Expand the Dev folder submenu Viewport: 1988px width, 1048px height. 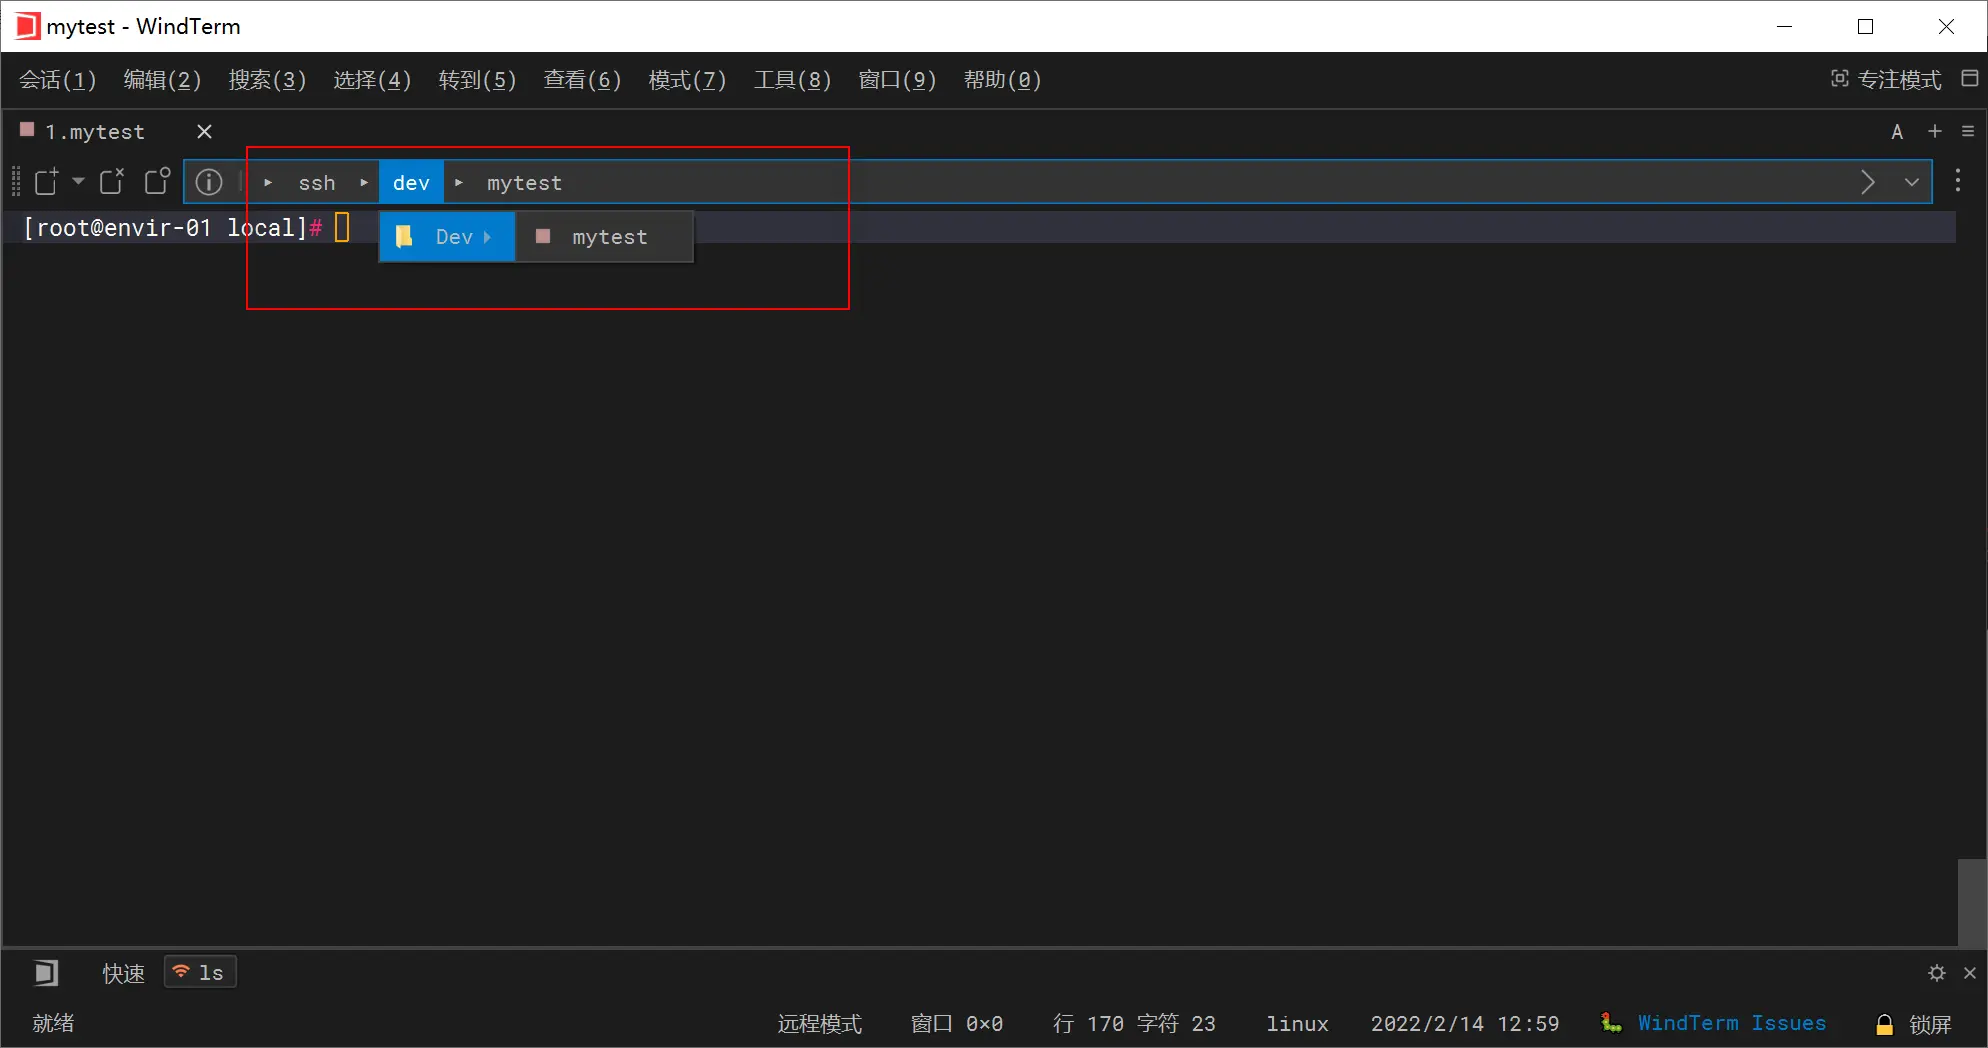point(447,237)
